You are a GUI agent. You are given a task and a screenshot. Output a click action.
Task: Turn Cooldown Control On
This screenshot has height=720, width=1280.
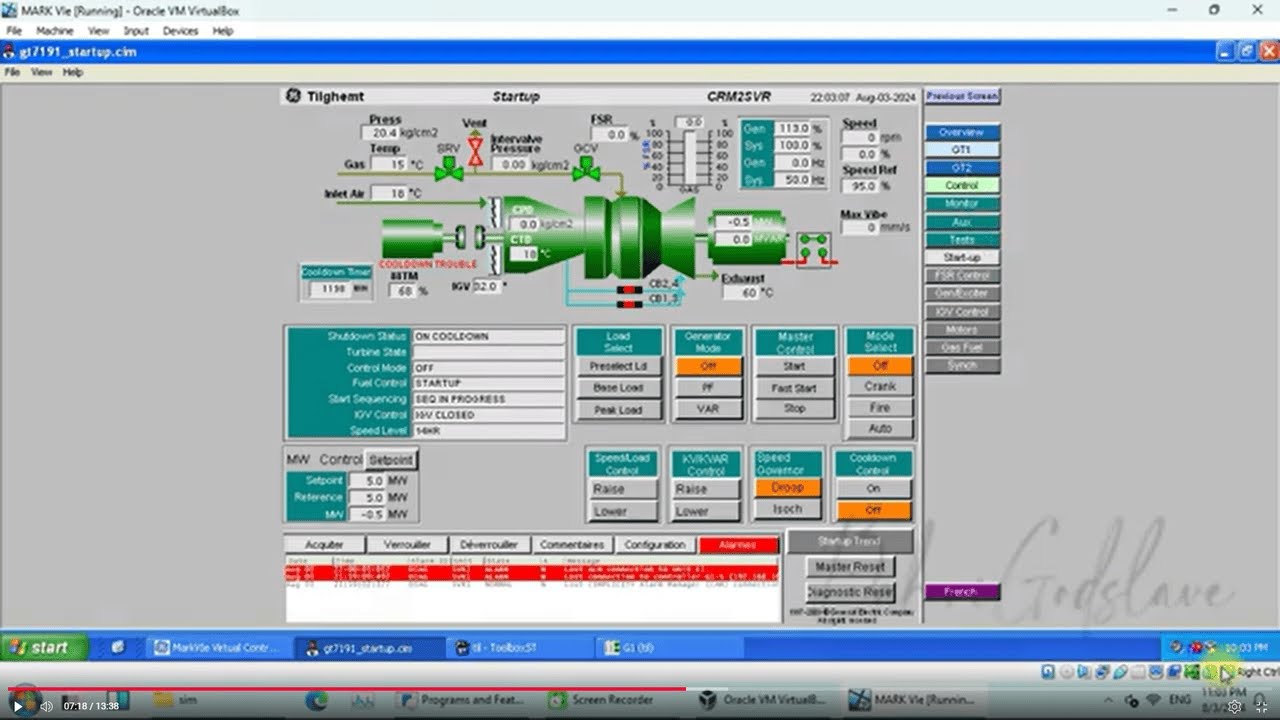pyautogui.click(x=873, y=488)
